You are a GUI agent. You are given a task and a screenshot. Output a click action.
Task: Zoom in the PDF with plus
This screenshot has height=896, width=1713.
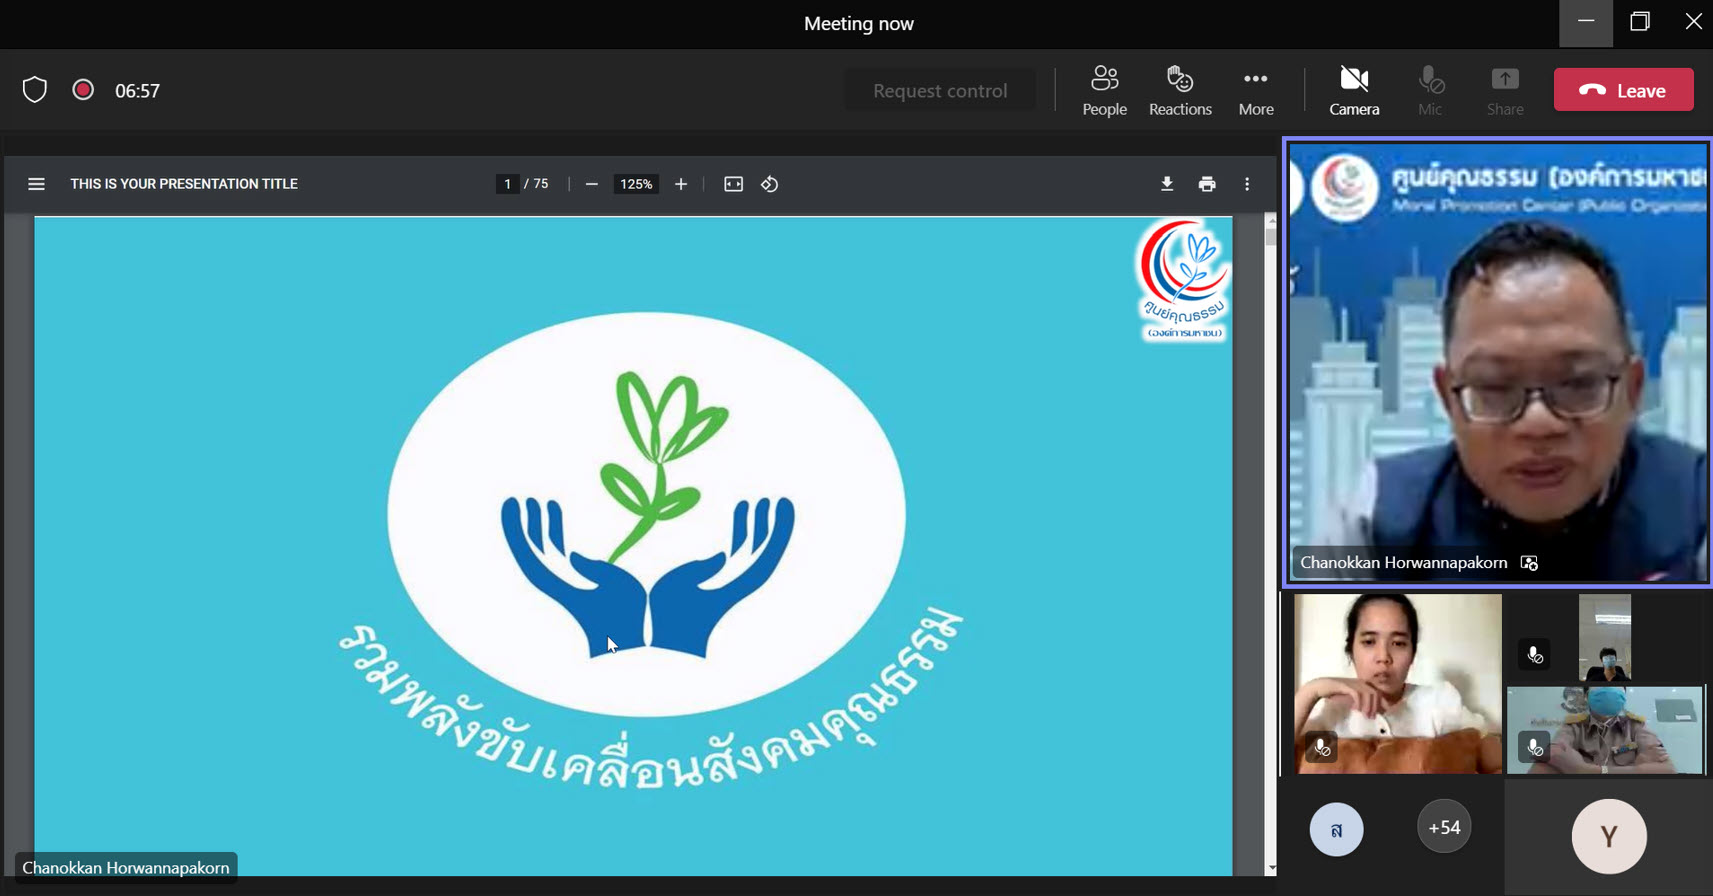click(681, 184)
